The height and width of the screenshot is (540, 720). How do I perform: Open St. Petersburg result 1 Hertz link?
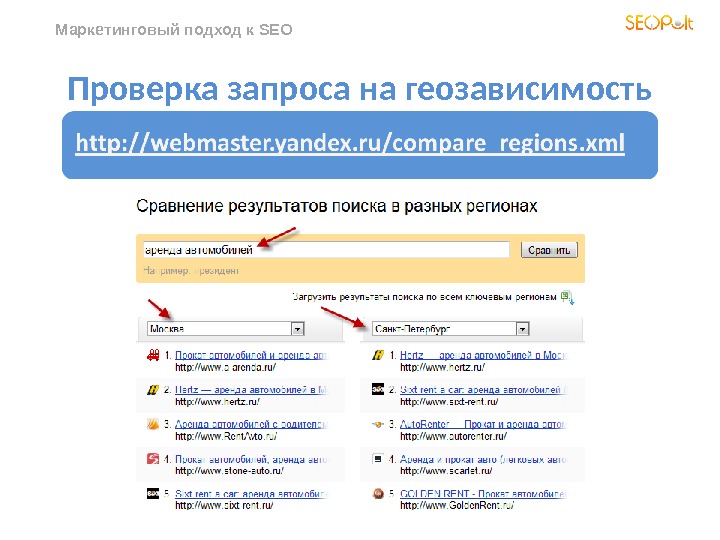click(483, 355)
